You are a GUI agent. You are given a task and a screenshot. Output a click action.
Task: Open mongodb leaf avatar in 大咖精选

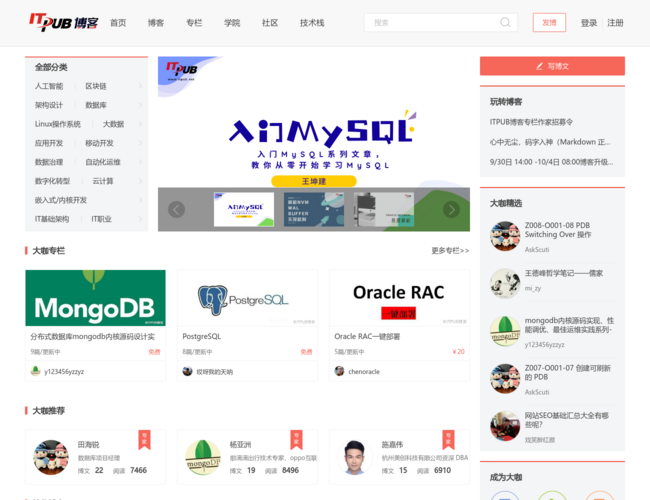tap(505, 331)
